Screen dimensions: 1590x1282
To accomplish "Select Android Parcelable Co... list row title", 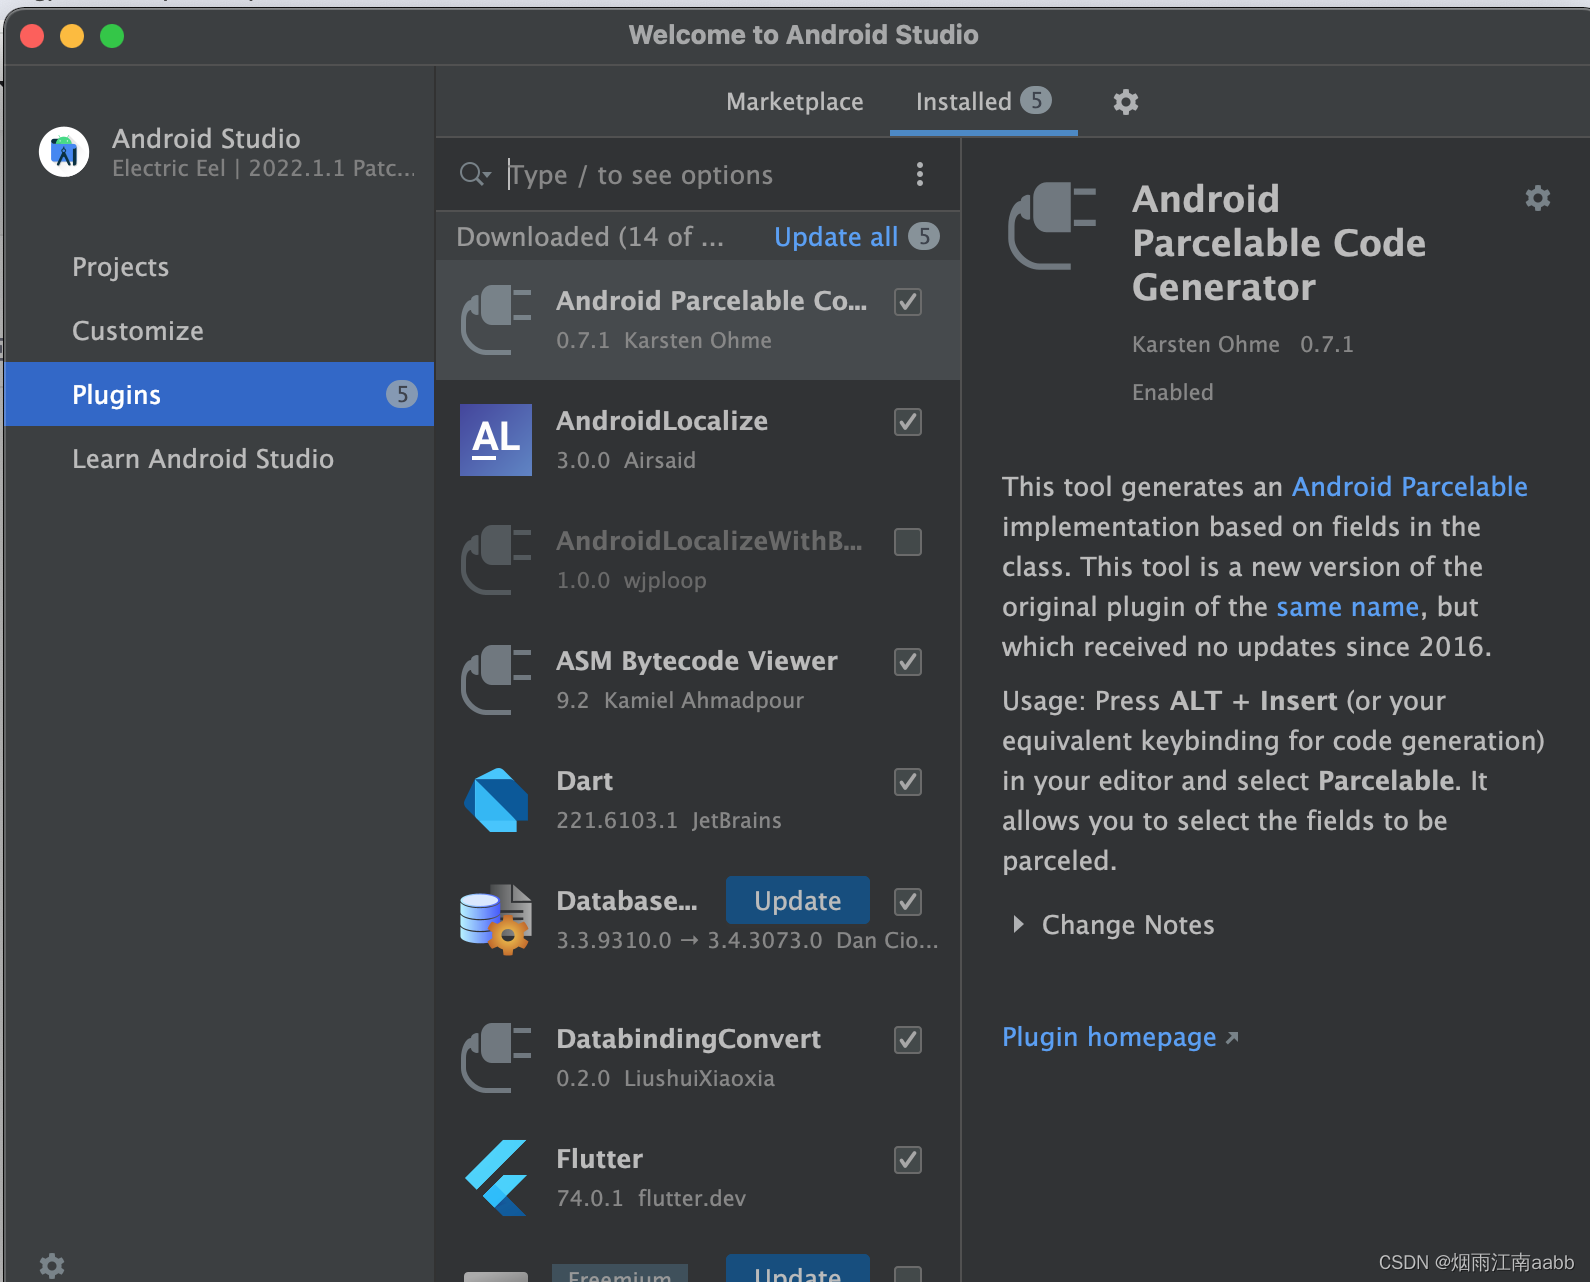I will 712,301.
